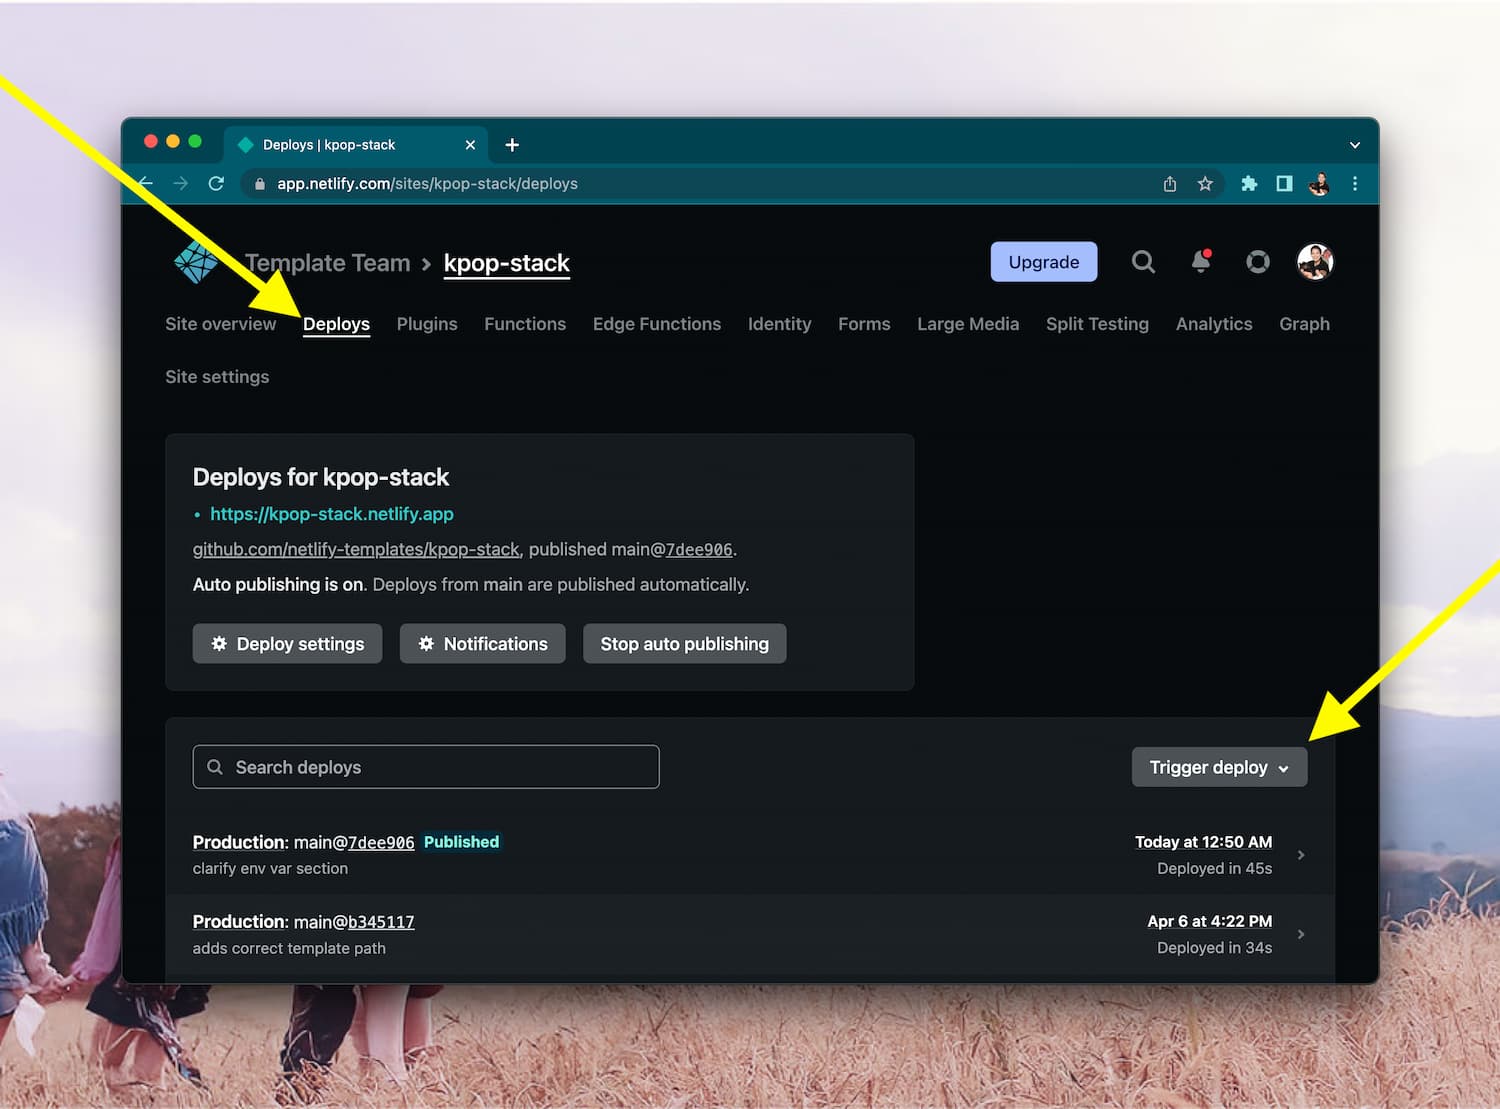Click 'clarify env var section' commit message
Image resolution: width=1500 pixels, height=1109 pixels.
coord(270,869)
